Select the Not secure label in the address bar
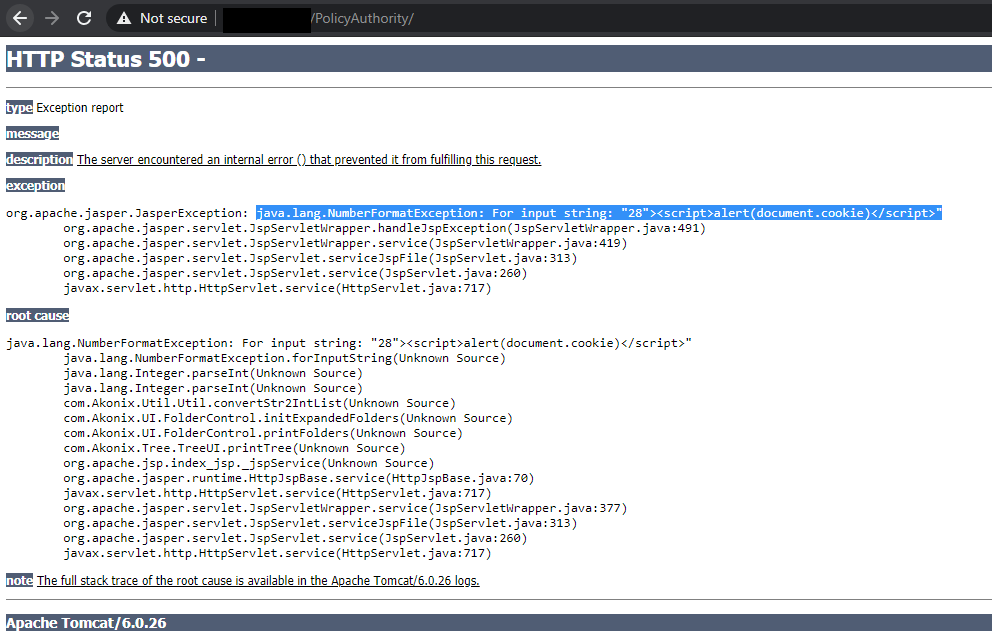 point(175,17)
